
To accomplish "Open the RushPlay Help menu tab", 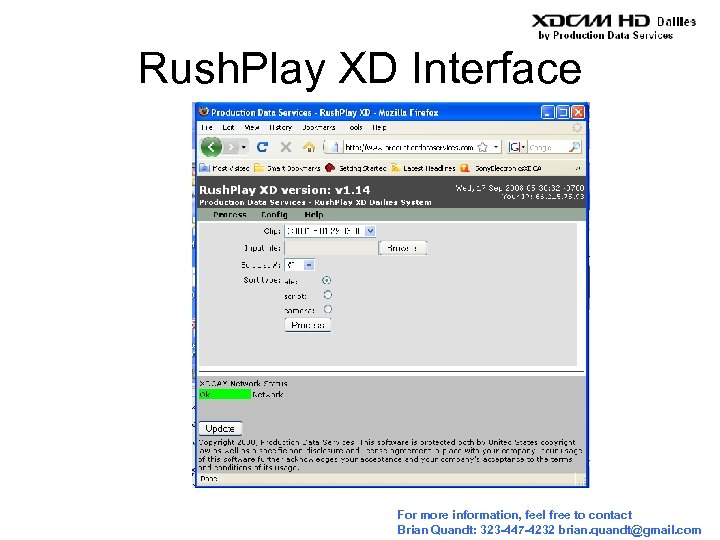I will (x=314, y=214).
